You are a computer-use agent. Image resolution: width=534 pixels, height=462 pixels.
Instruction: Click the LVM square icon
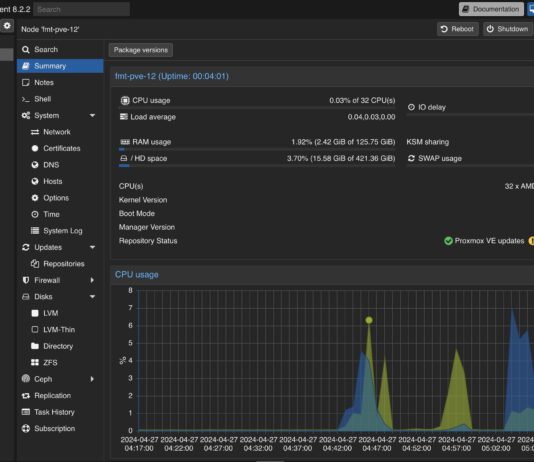tap(35, 313)
